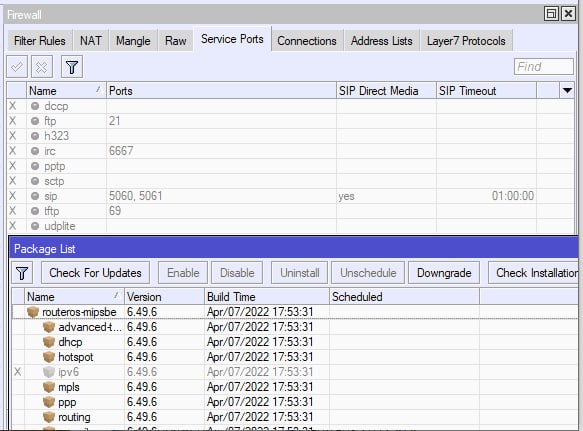Image resolution: width=583 pixels, height=431 pixels.
Task: Click the routeros-mipsbe package box icon
Action: click(x=33, y=312)
